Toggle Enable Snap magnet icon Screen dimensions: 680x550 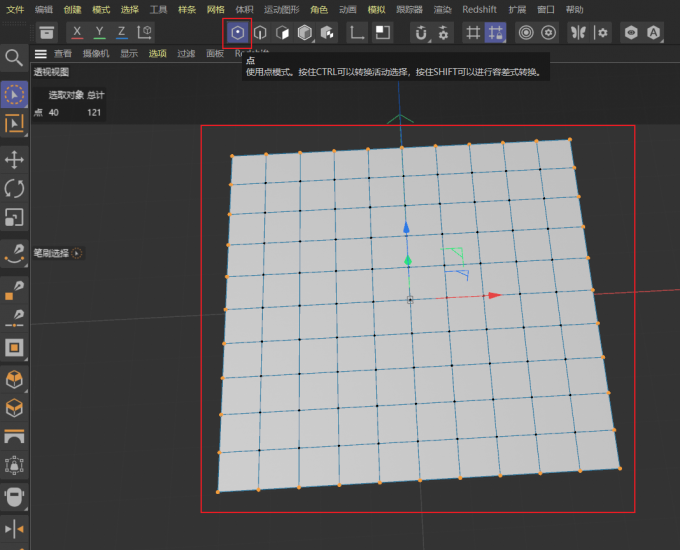coord(421,33)
